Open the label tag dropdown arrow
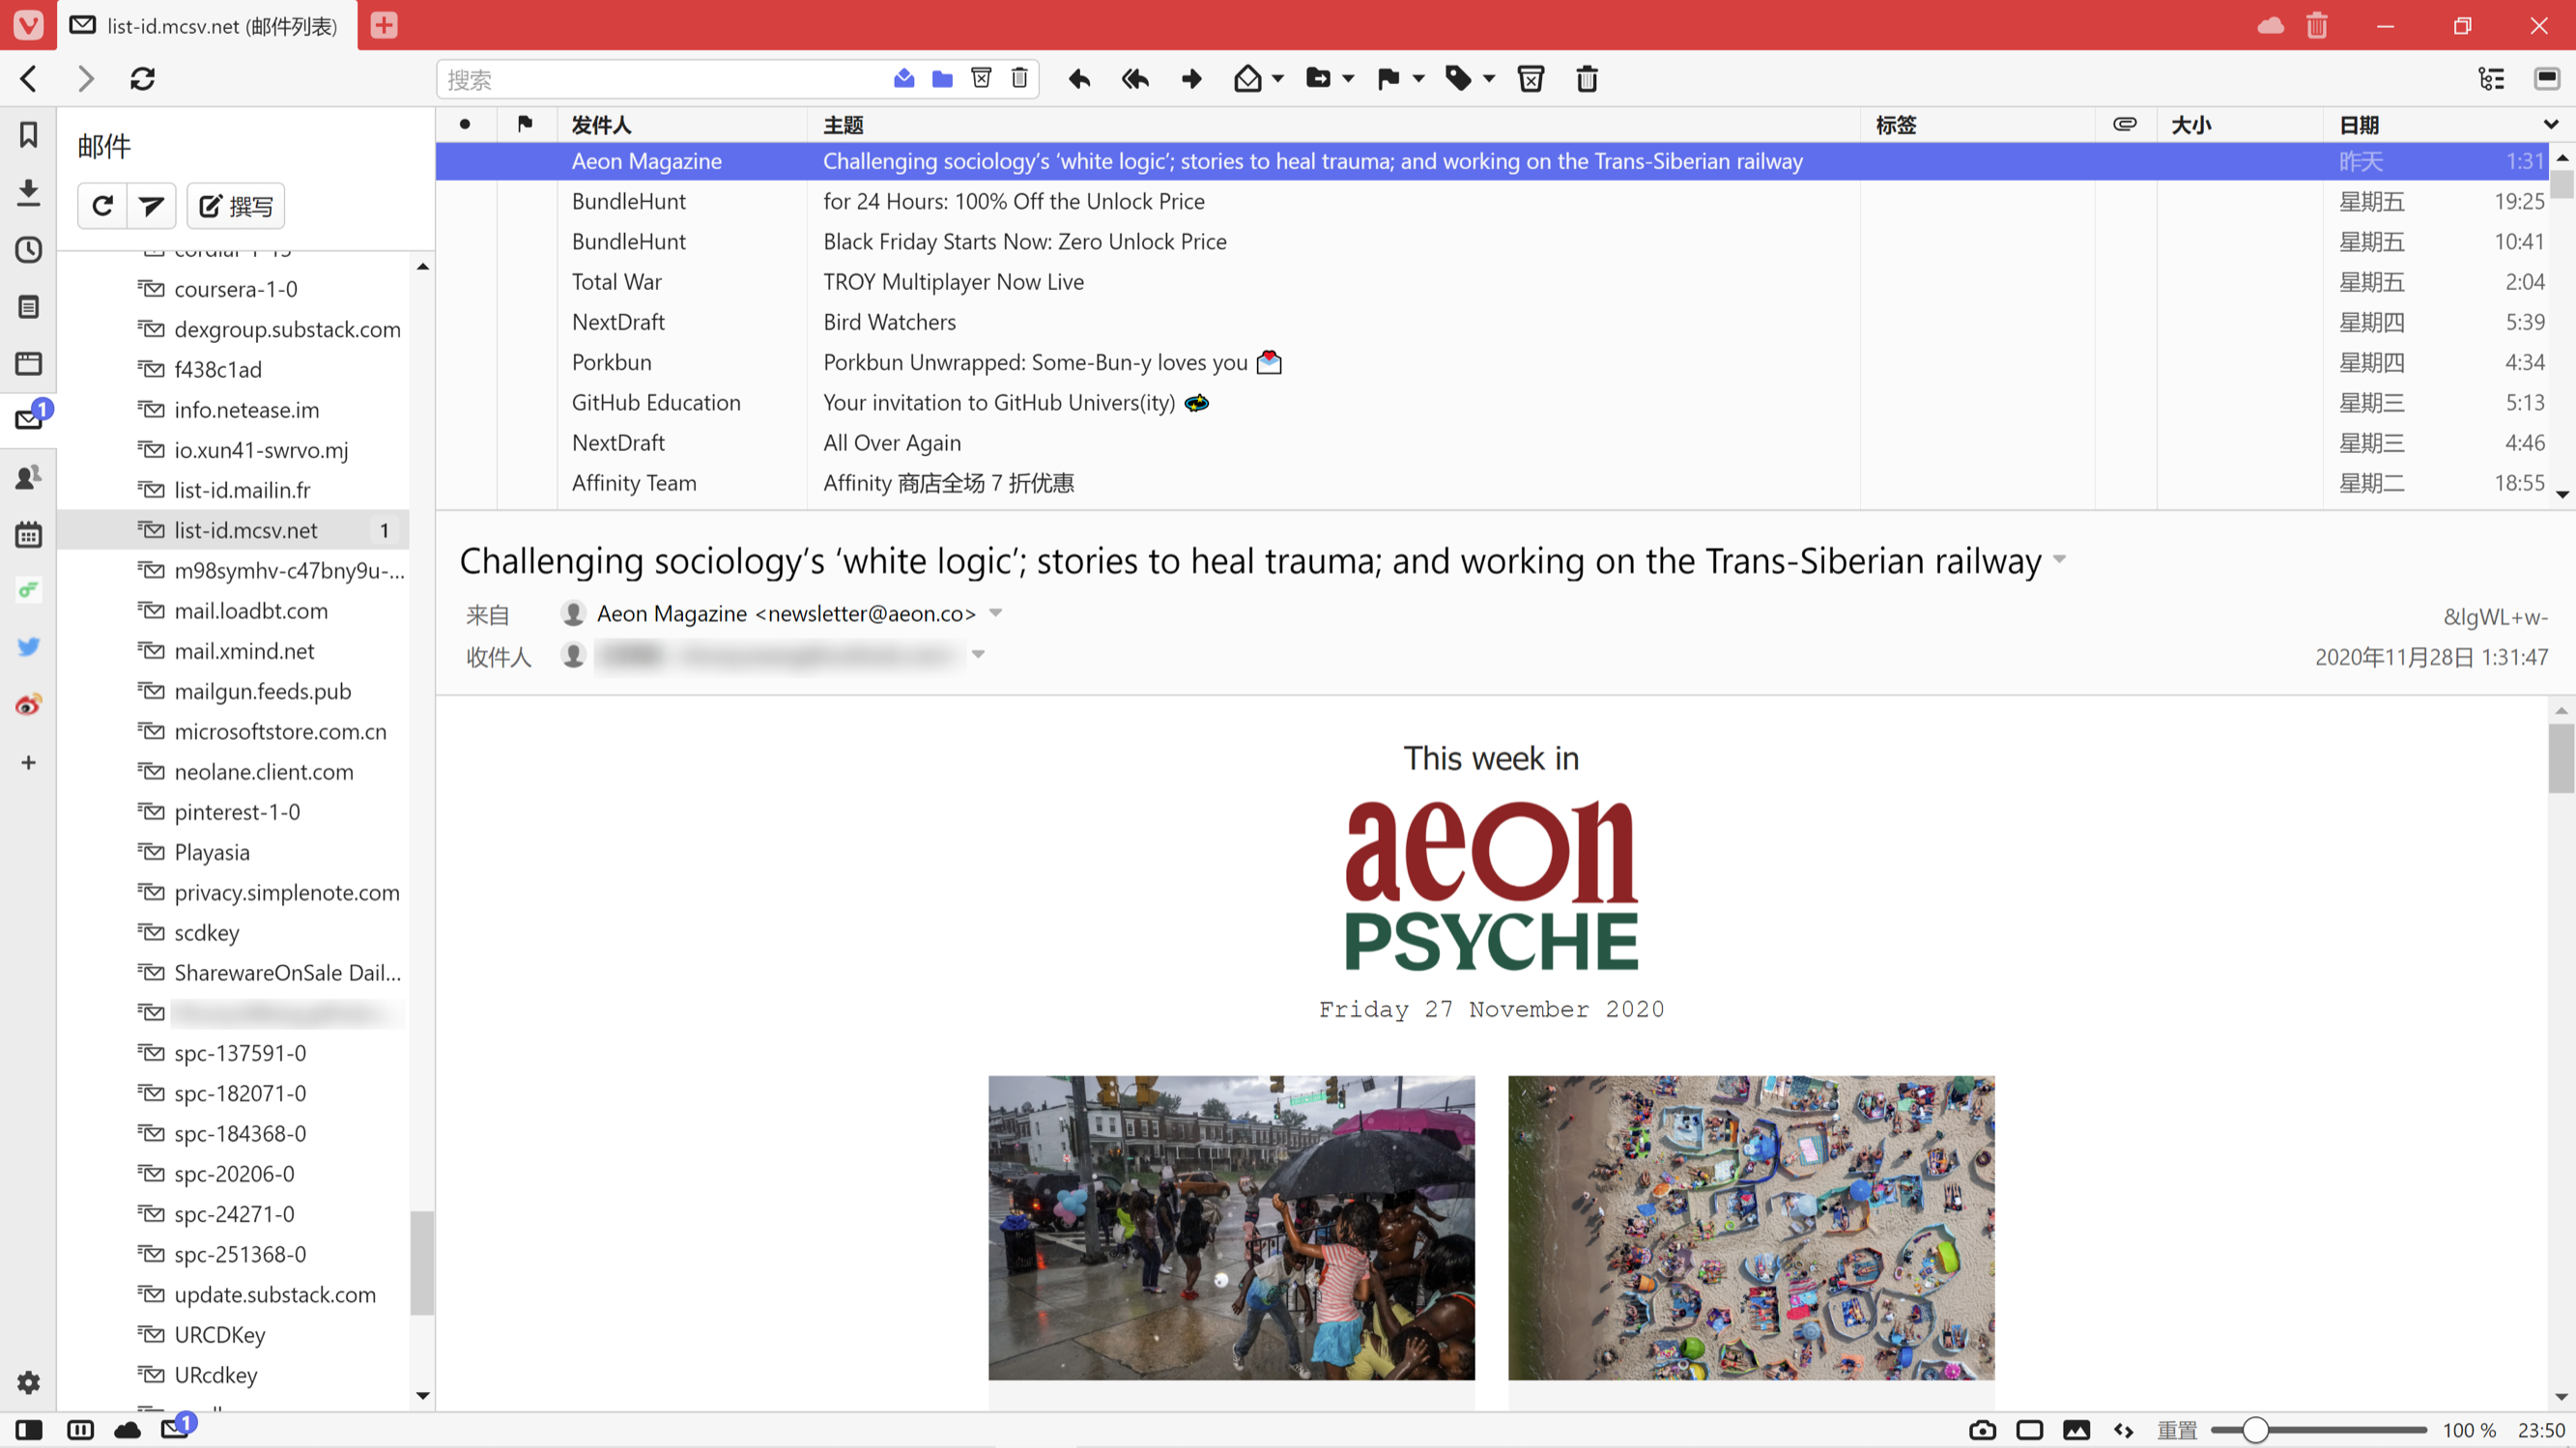This screenshot has height=1448, width=2576. pos(1489,79)
